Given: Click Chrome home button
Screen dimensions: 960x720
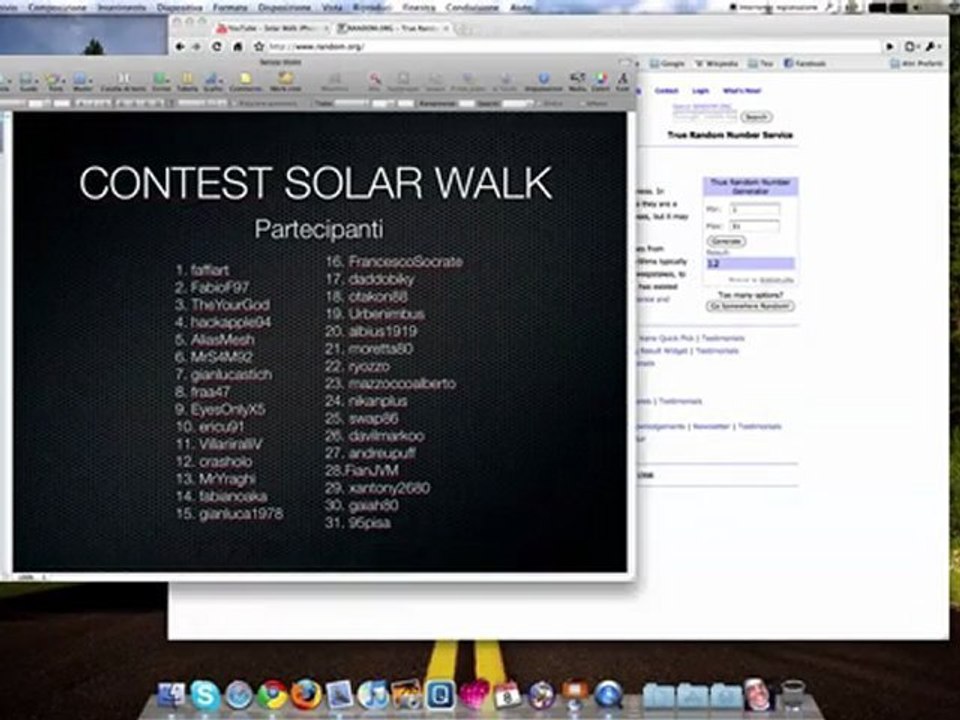Looking at the screenshot, I should tap(238, 47).
